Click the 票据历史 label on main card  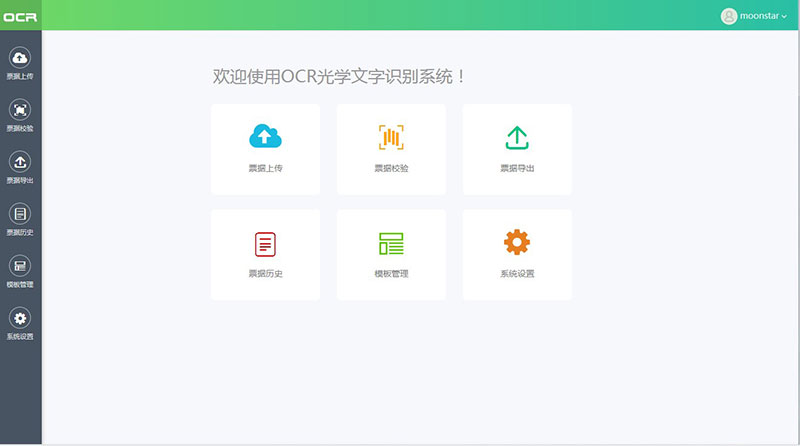tap(265, 273)
